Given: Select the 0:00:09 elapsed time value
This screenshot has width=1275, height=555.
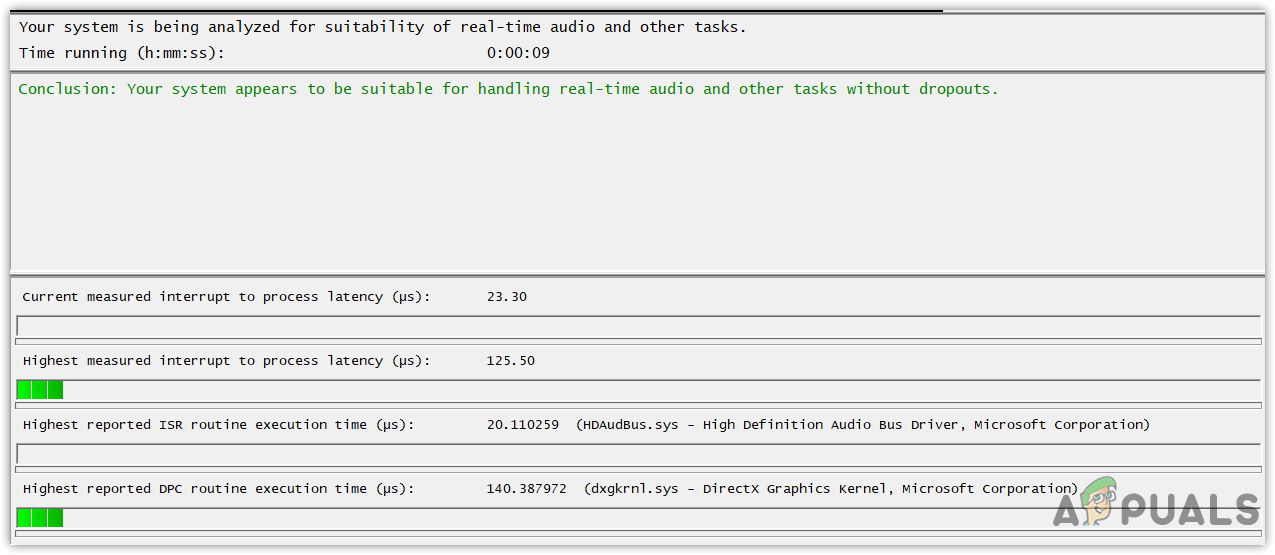Looking at the screenshot, I should 518,53.
